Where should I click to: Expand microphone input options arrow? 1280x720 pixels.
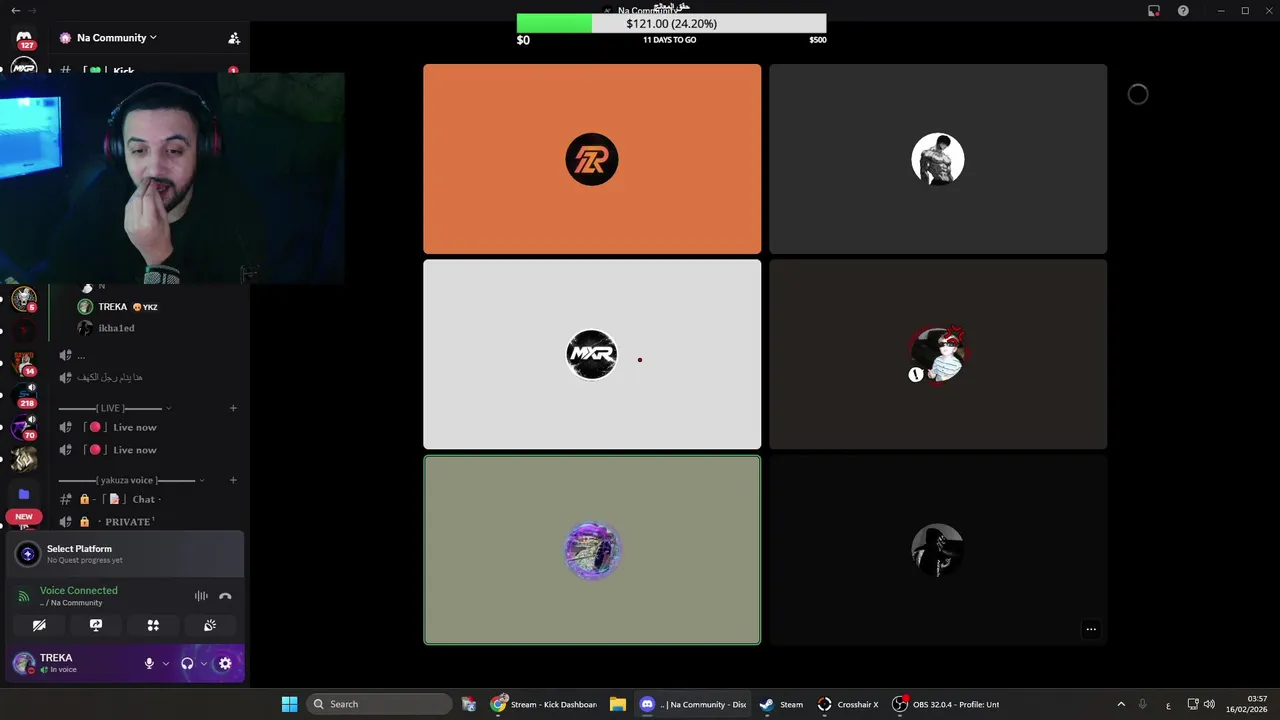point(165,663)
